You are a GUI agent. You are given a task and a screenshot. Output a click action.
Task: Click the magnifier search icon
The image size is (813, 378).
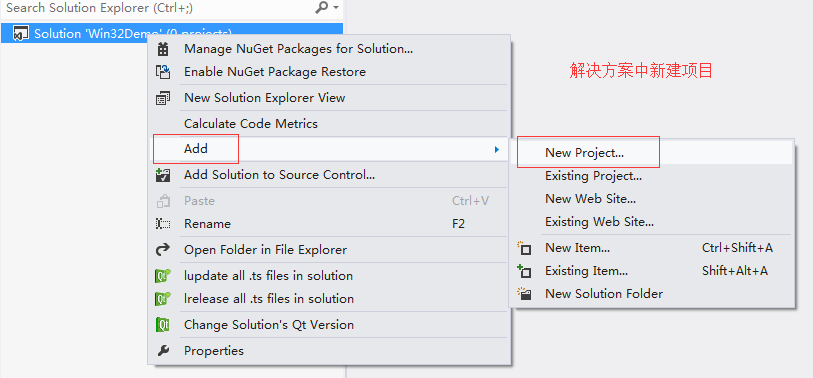pyautogui.click(x=322, y=7)
